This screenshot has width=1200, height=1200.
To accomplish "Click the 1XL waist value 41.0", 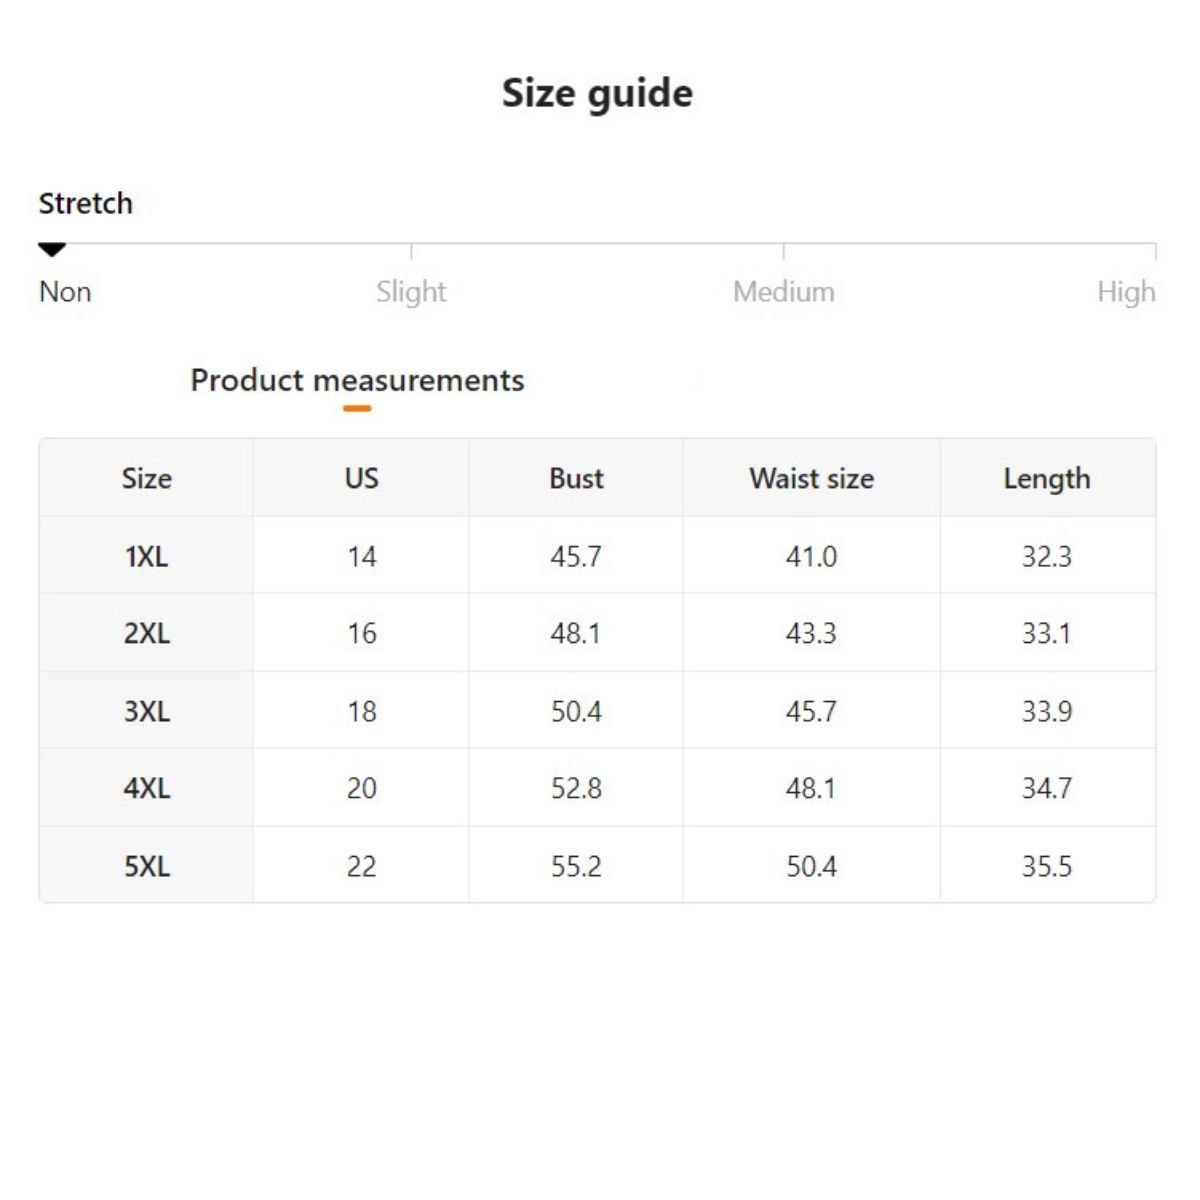I will [811, 556].
